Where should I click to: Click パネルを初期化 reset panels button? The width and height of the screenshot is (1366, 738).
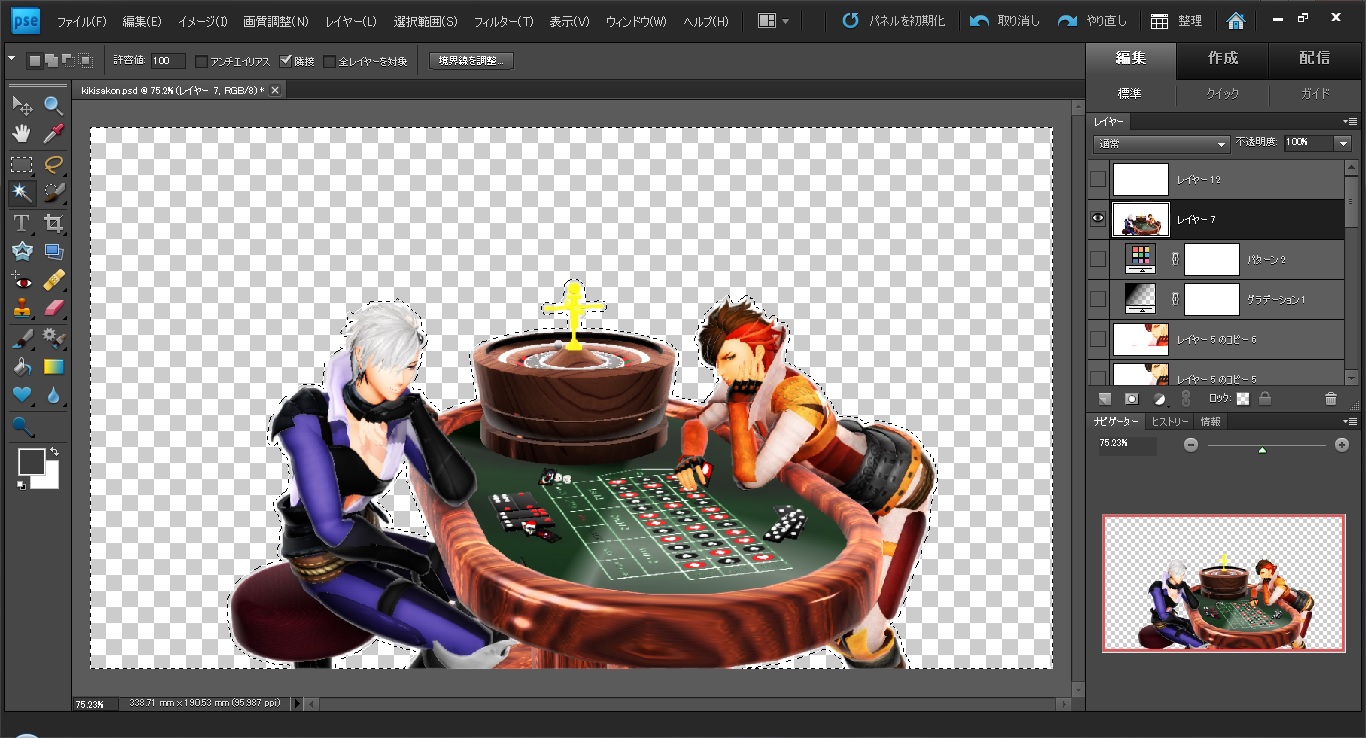click(893, 21)
